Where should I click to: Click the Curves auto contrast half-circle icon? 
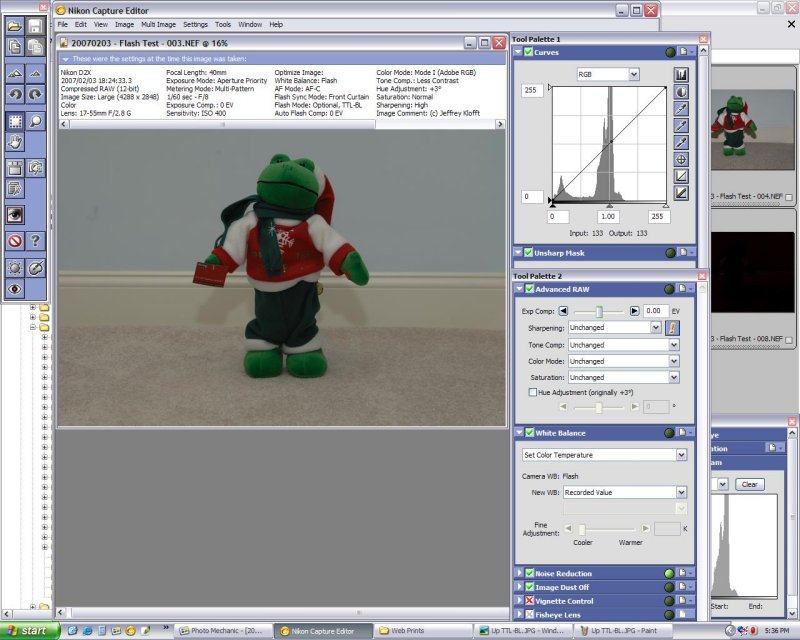(x=681, y=92)
